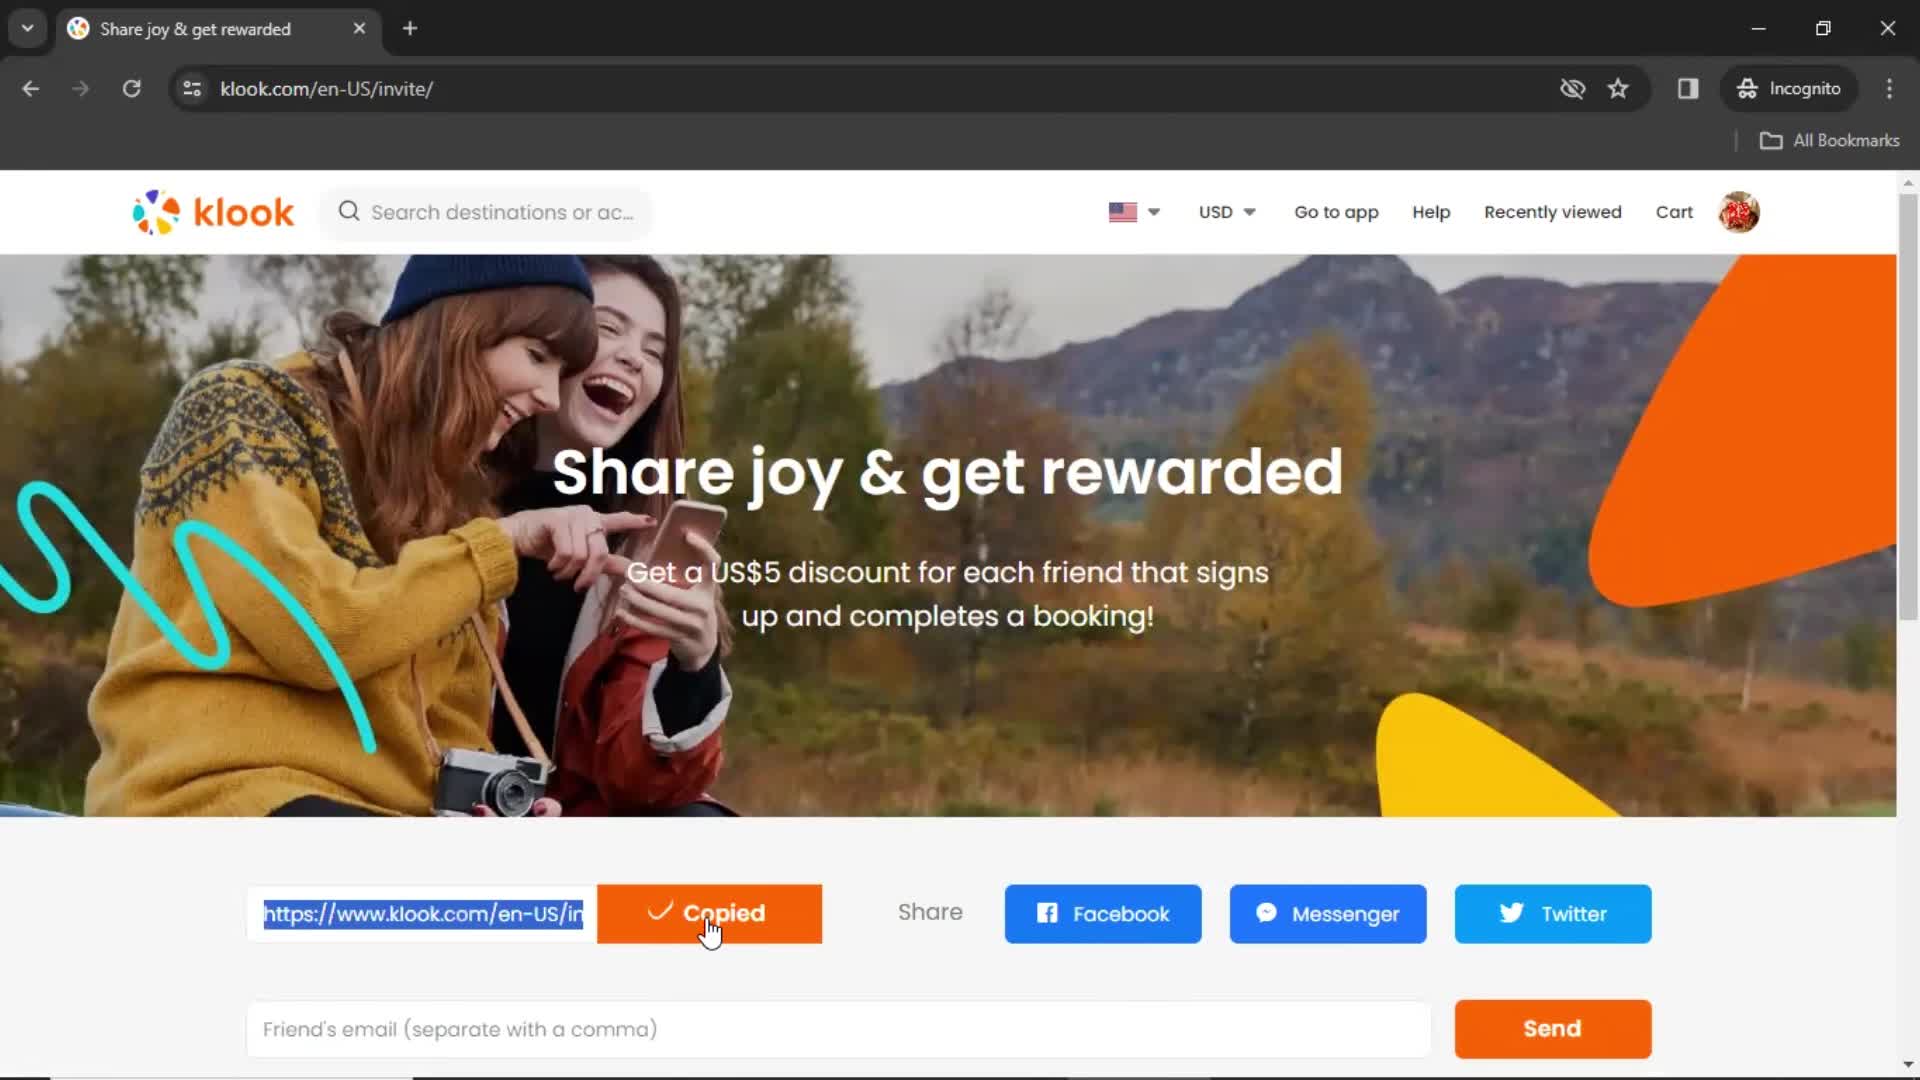Open the user profile dropdown
Screen dimensions: 1920x1080
[1738, 212]
